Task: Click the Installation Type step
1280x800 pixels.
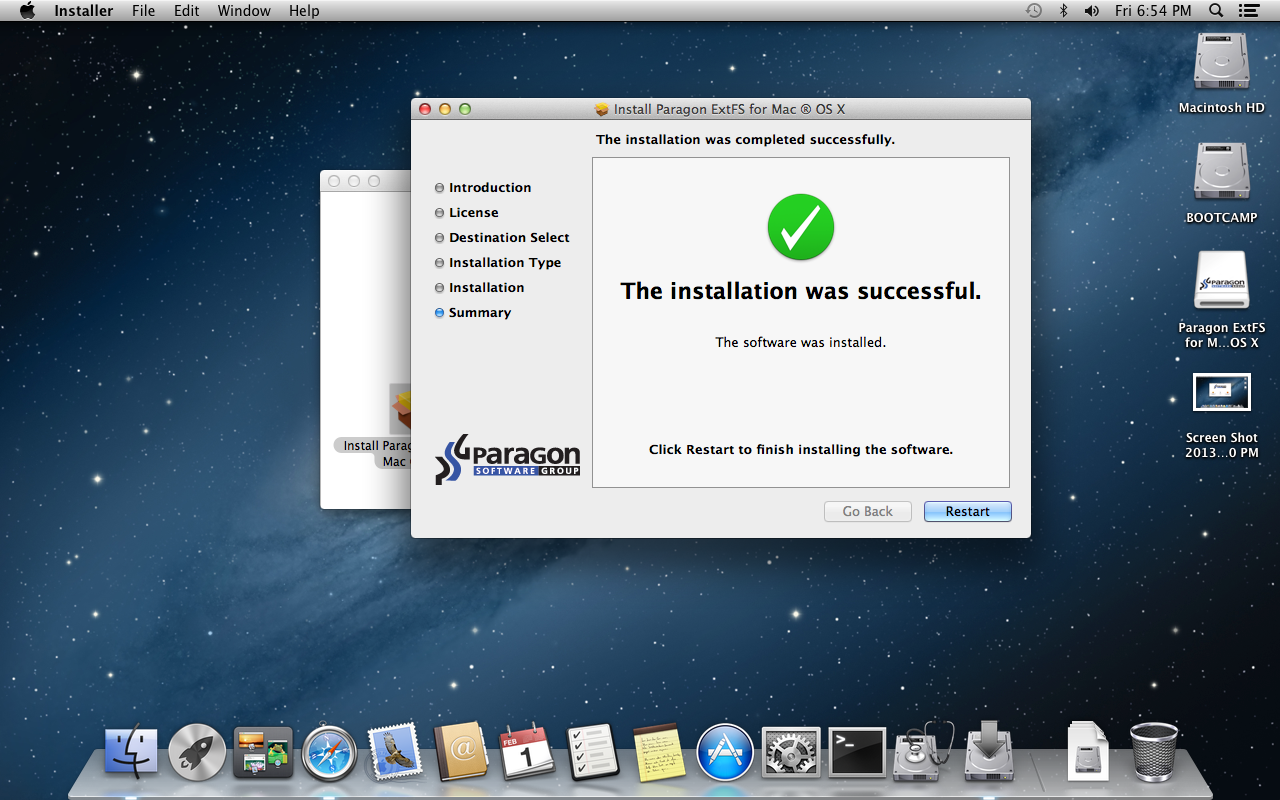Action: tap(505, 262)
